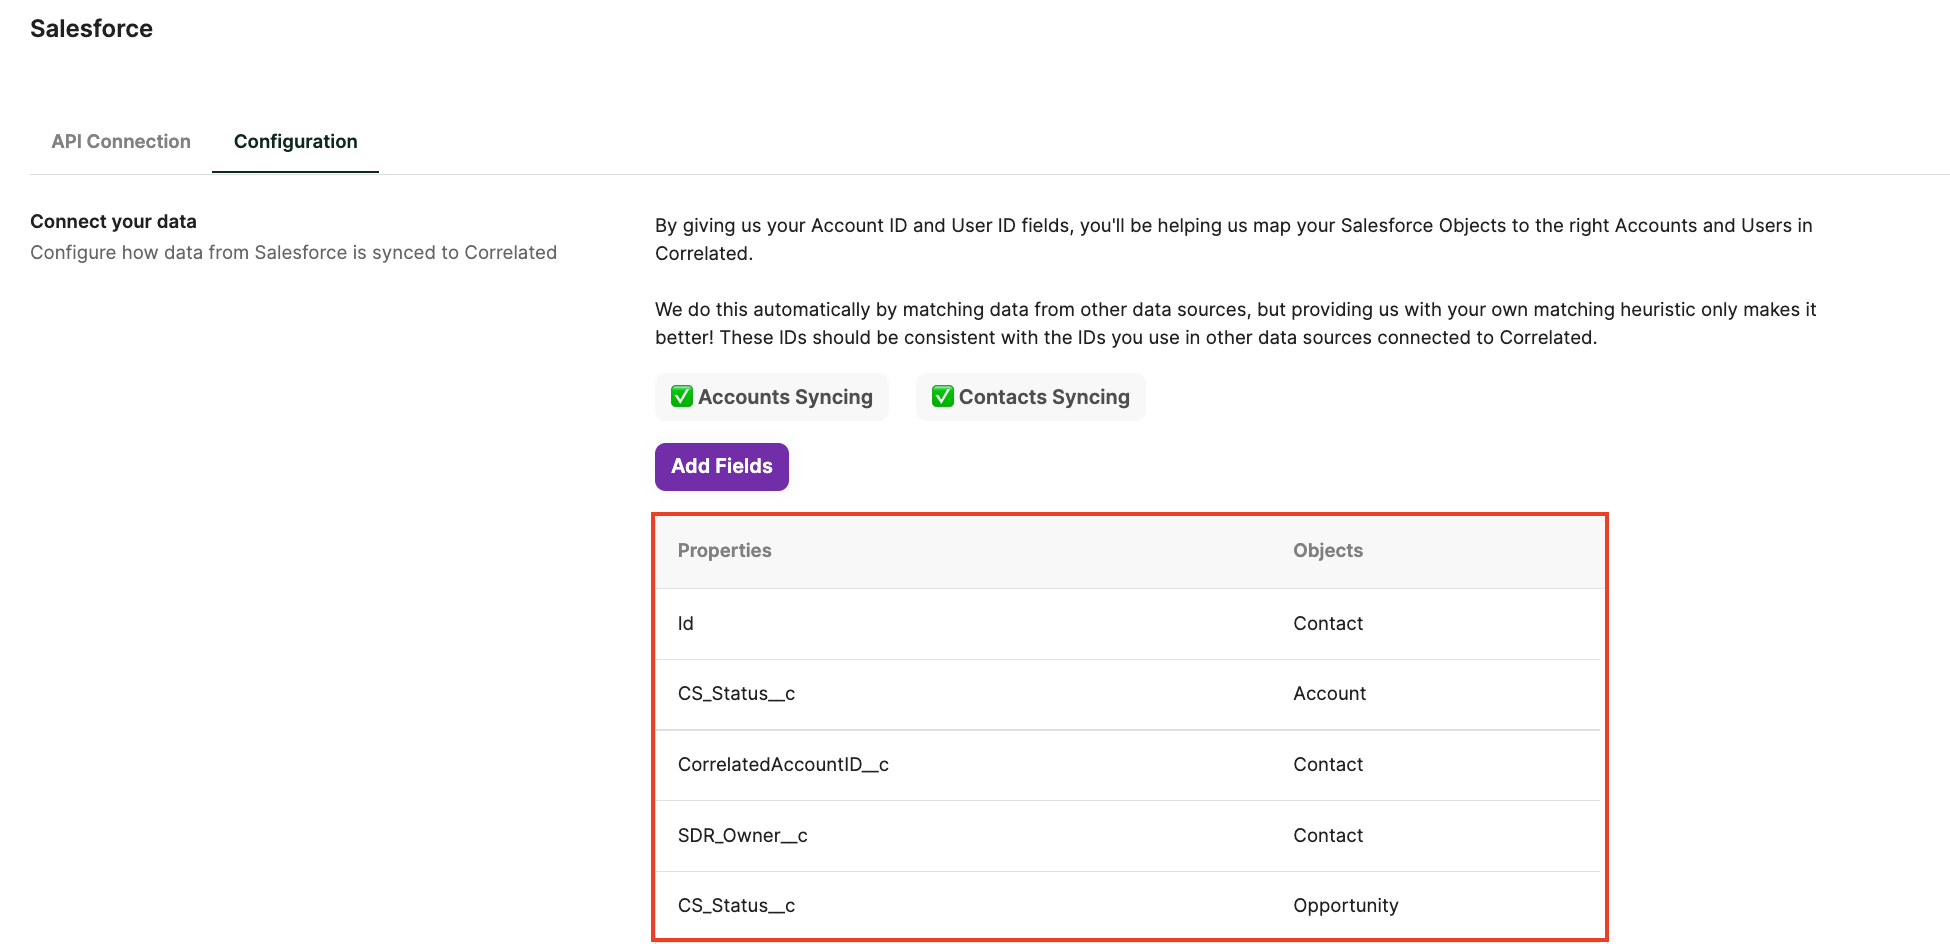Select the CorrelatedAccountID__c property cell

coord(783,765)
